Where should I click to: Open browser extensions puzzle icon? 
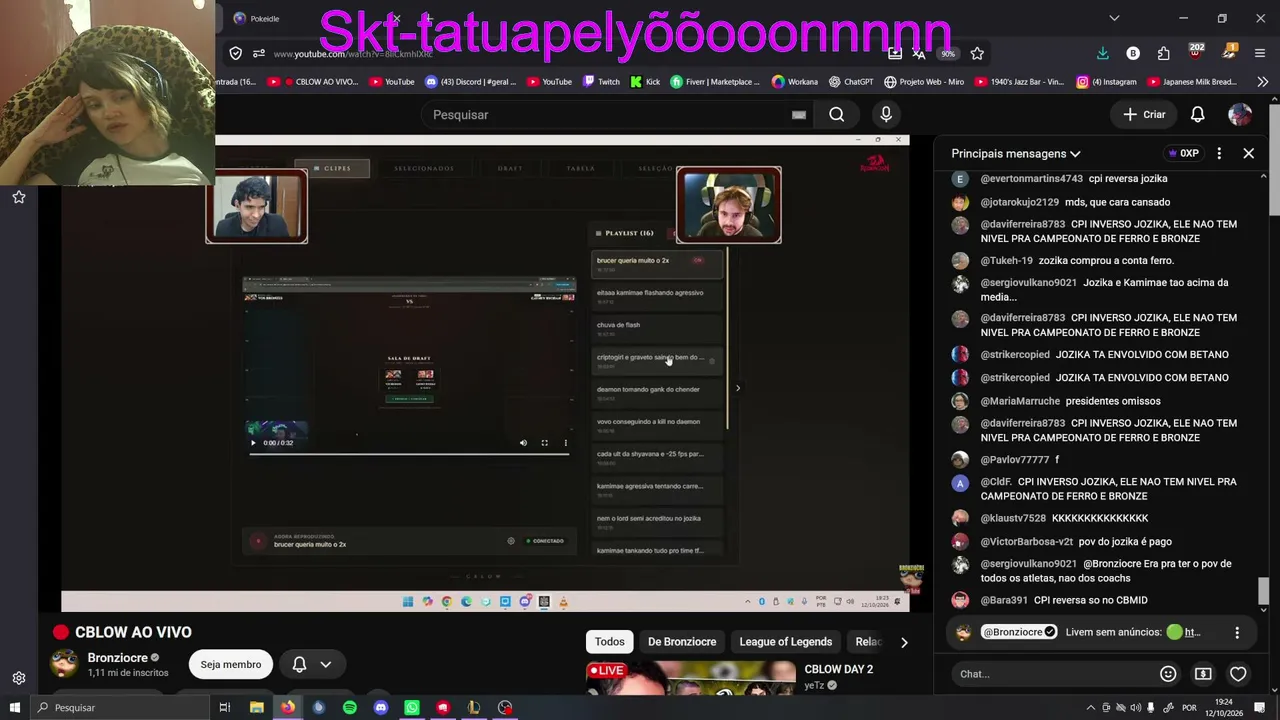(1163, 53)
